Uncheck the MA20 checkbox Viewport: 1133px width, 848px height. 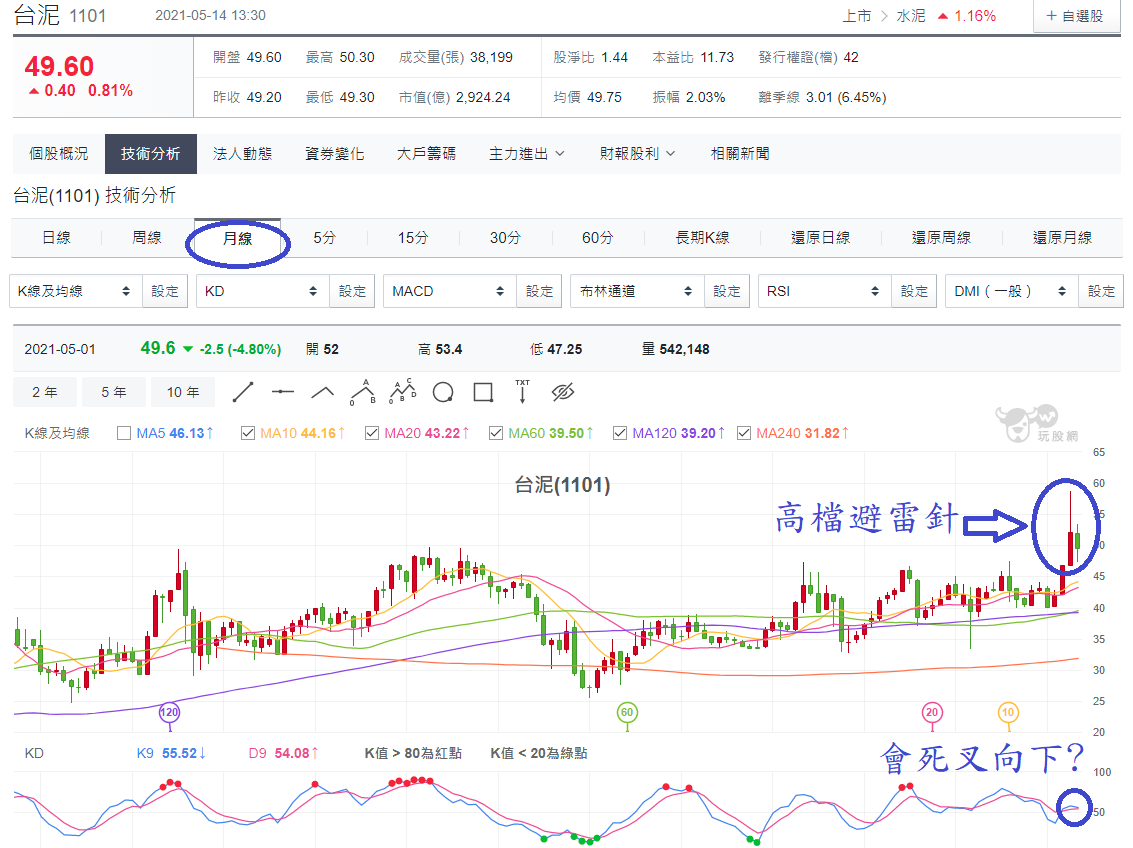click(x=372, y=433)
